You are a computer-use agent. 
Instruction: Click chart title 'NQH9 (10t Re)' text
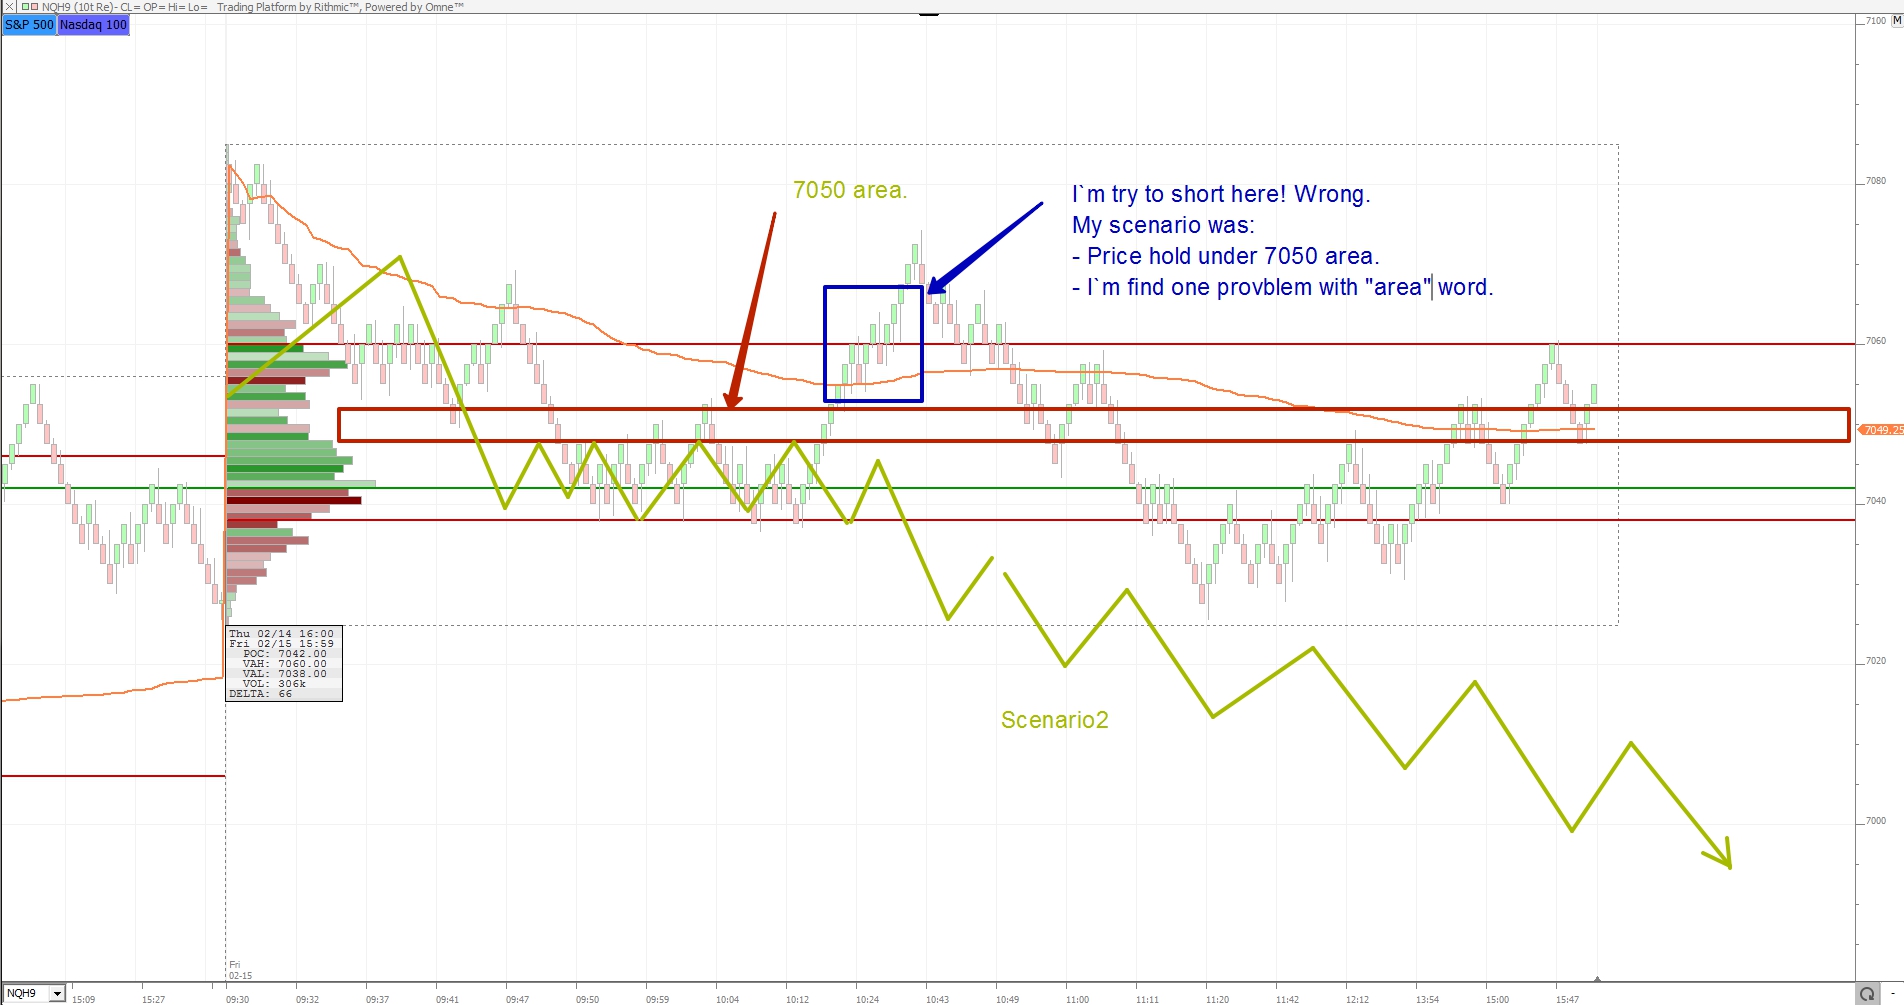78,7
